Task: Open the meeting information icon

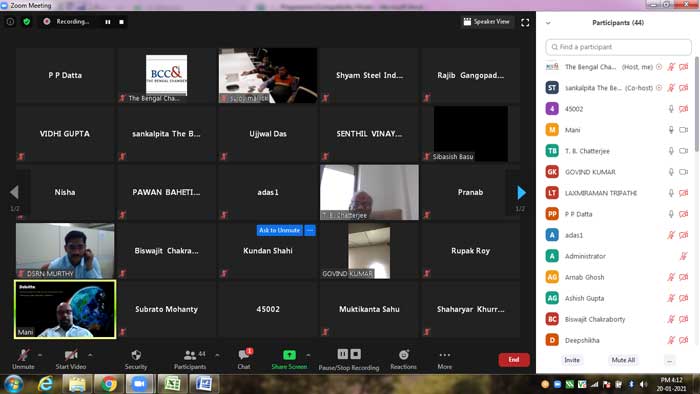Action: click(10, 21)
